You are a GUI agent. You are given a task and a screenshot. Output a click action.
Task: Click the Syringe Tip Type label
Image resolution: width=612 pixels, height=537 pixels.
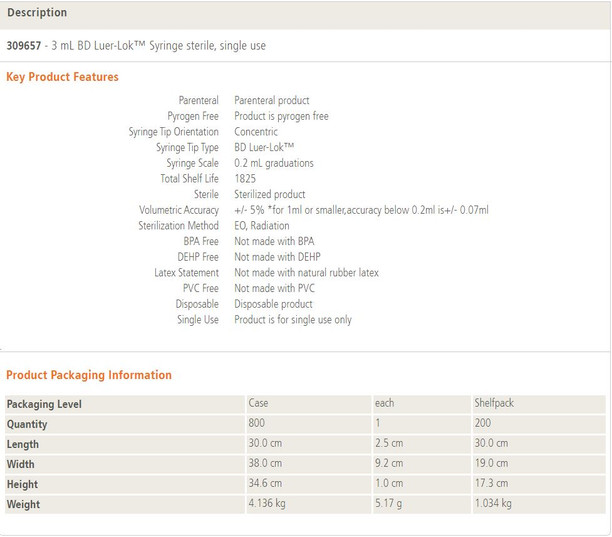tap(187, 148)
